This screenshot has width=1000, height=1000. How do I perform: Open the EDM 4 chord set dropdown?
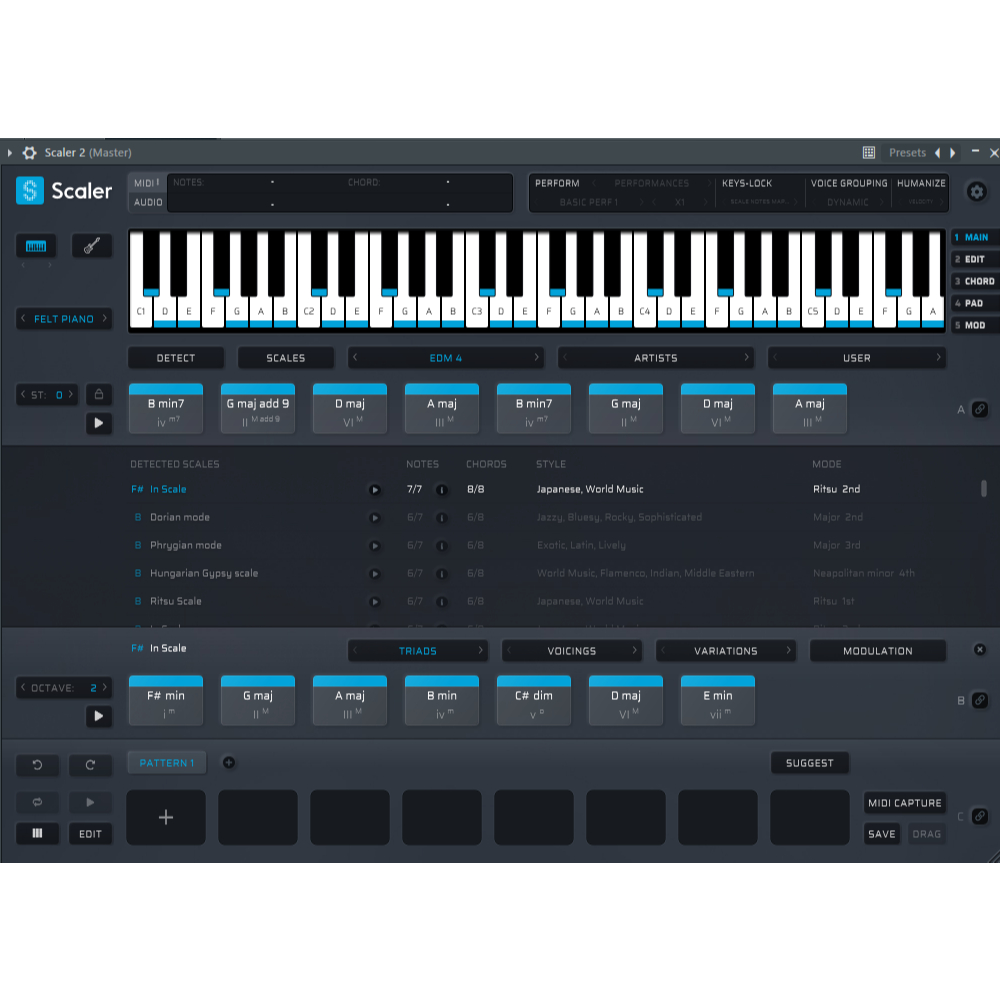(446, 358)
